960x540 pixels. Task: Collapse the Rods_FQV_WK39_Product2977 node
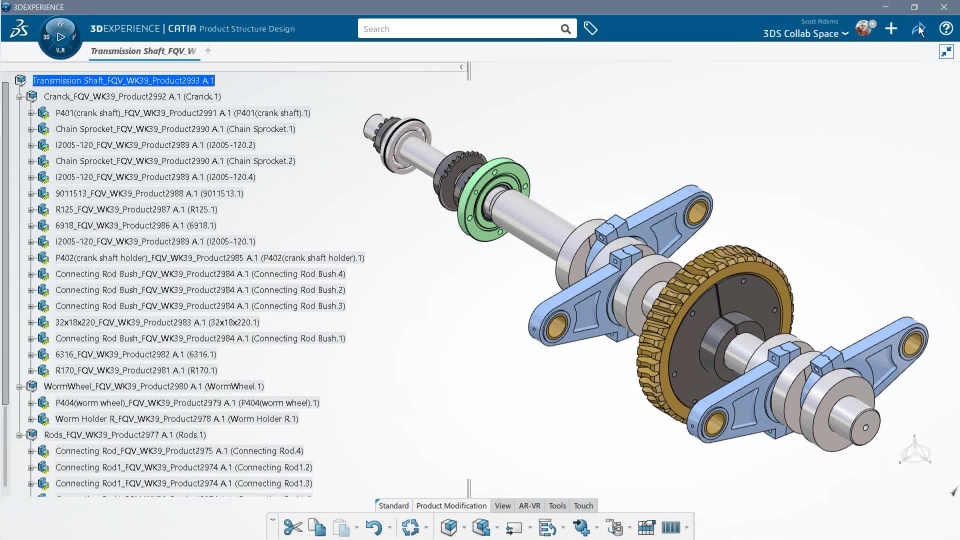click(x=19, y=435)
